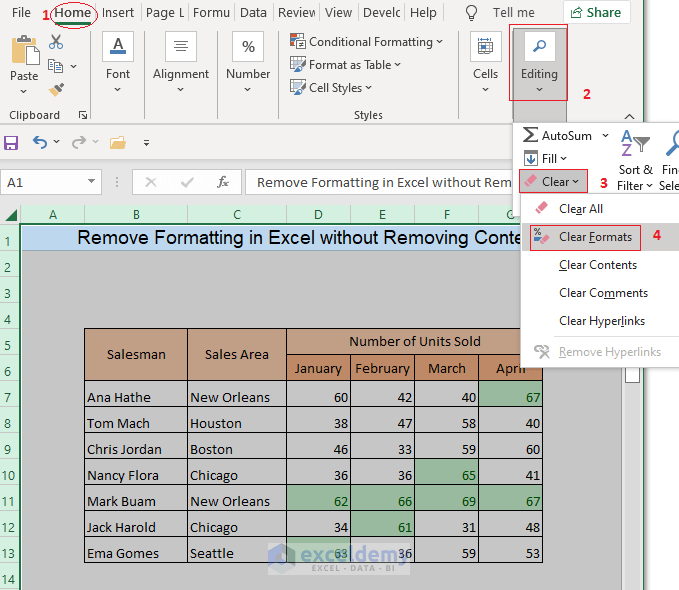
Task: Click the Sales Area header cell
Action: point(237,354)
